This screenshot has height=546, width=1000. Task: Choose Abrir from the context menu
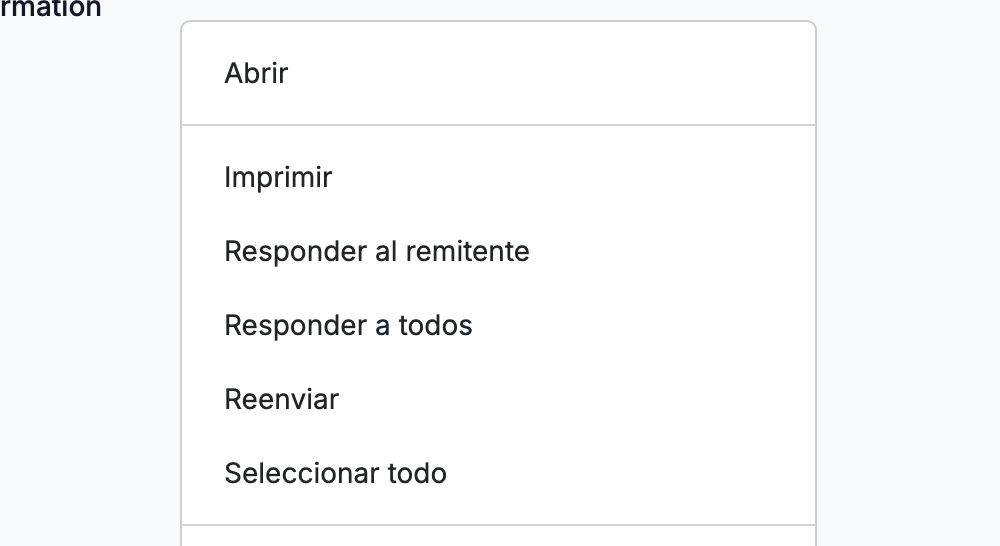pyautogui.click(x=498, y=73)
